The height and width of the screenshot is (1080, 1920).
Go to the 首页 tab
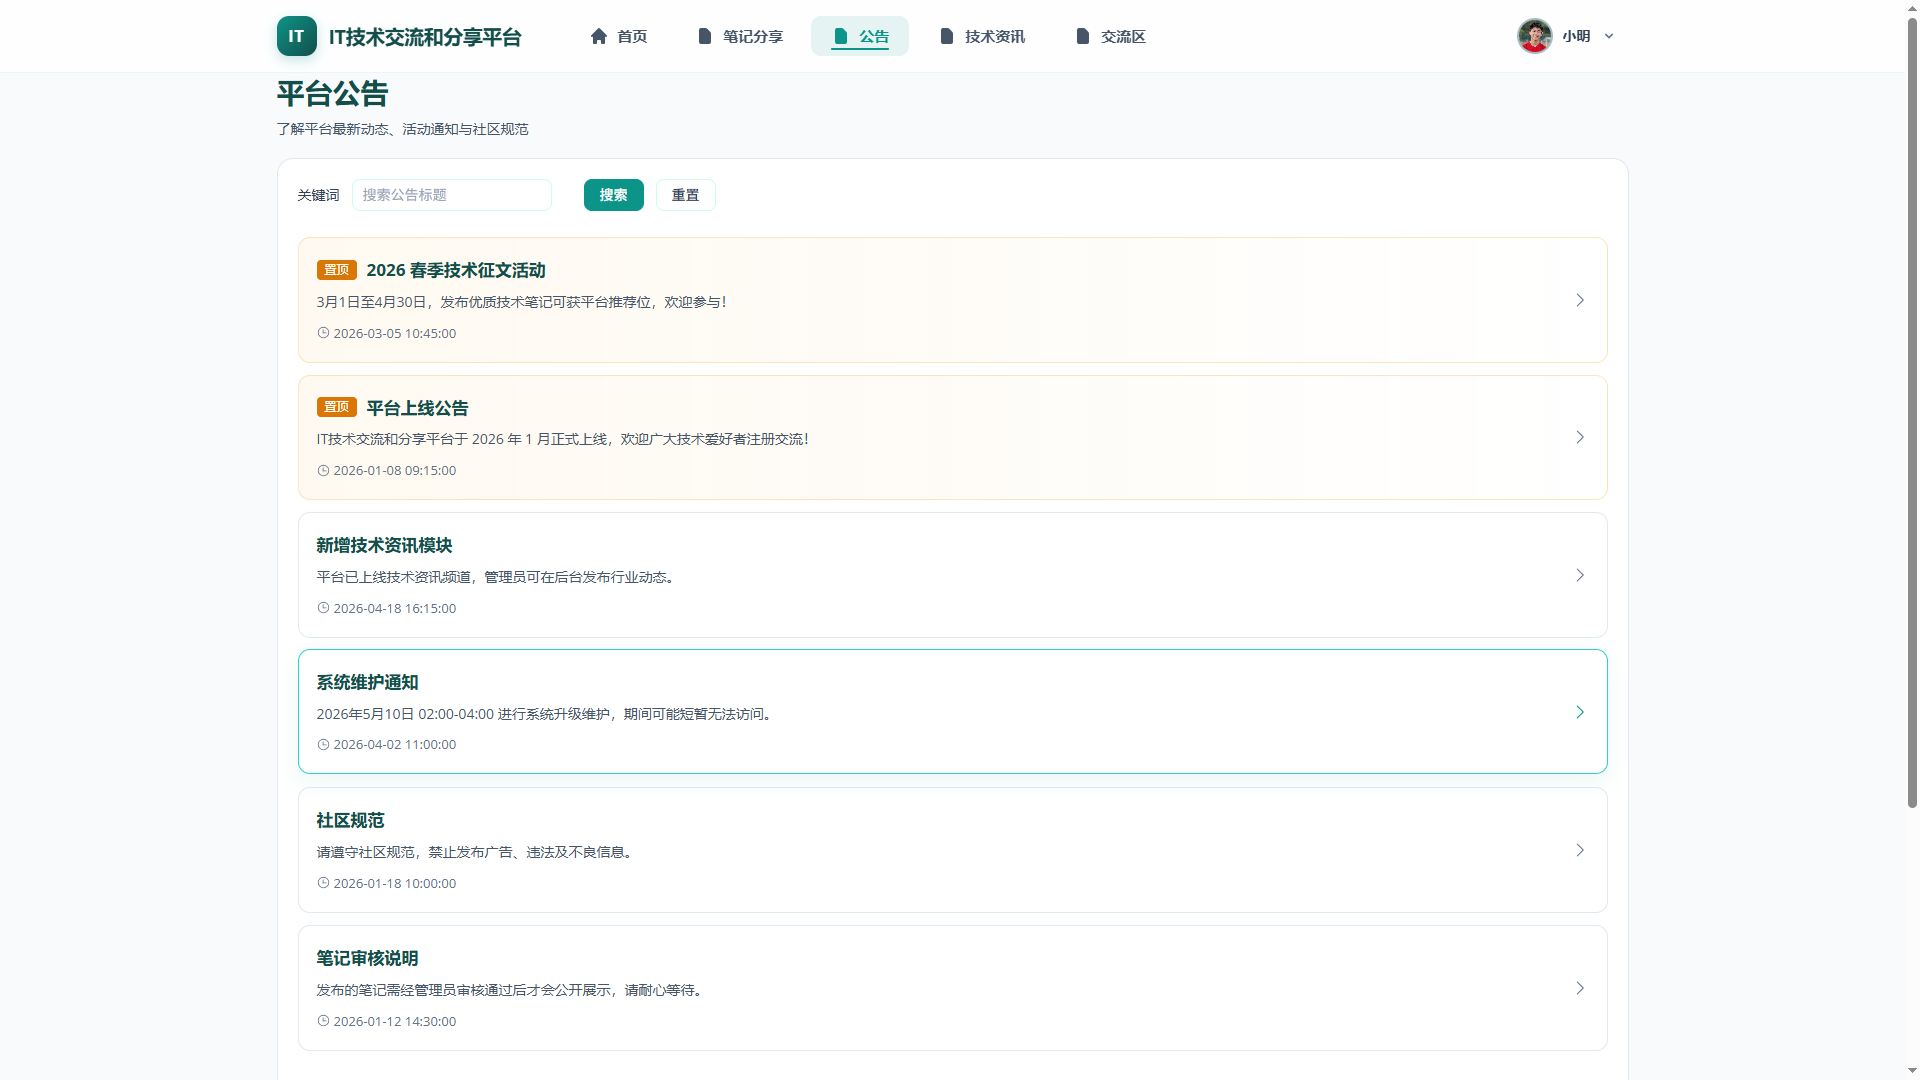618,36
